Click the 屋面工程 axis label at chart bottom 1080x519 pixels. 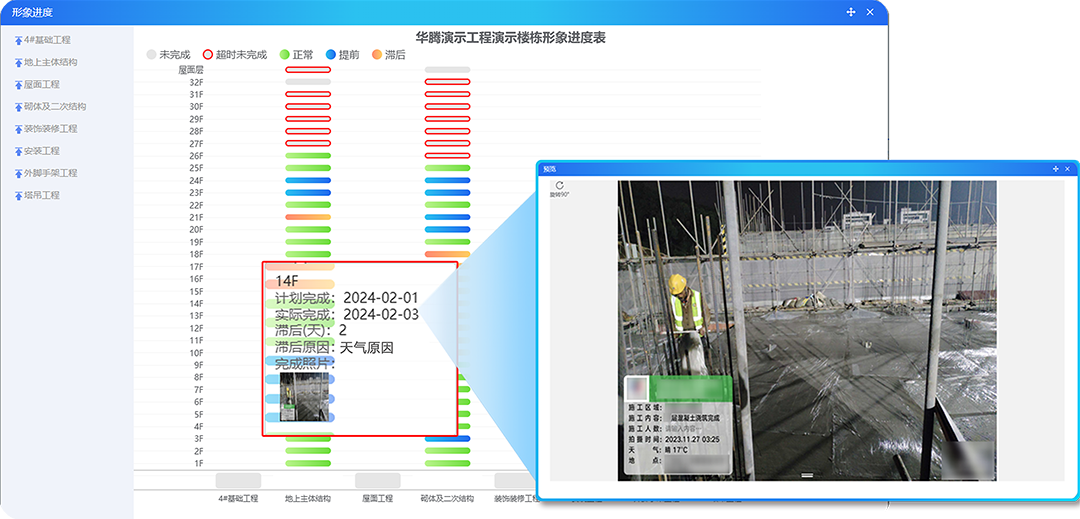click(377, 498)
